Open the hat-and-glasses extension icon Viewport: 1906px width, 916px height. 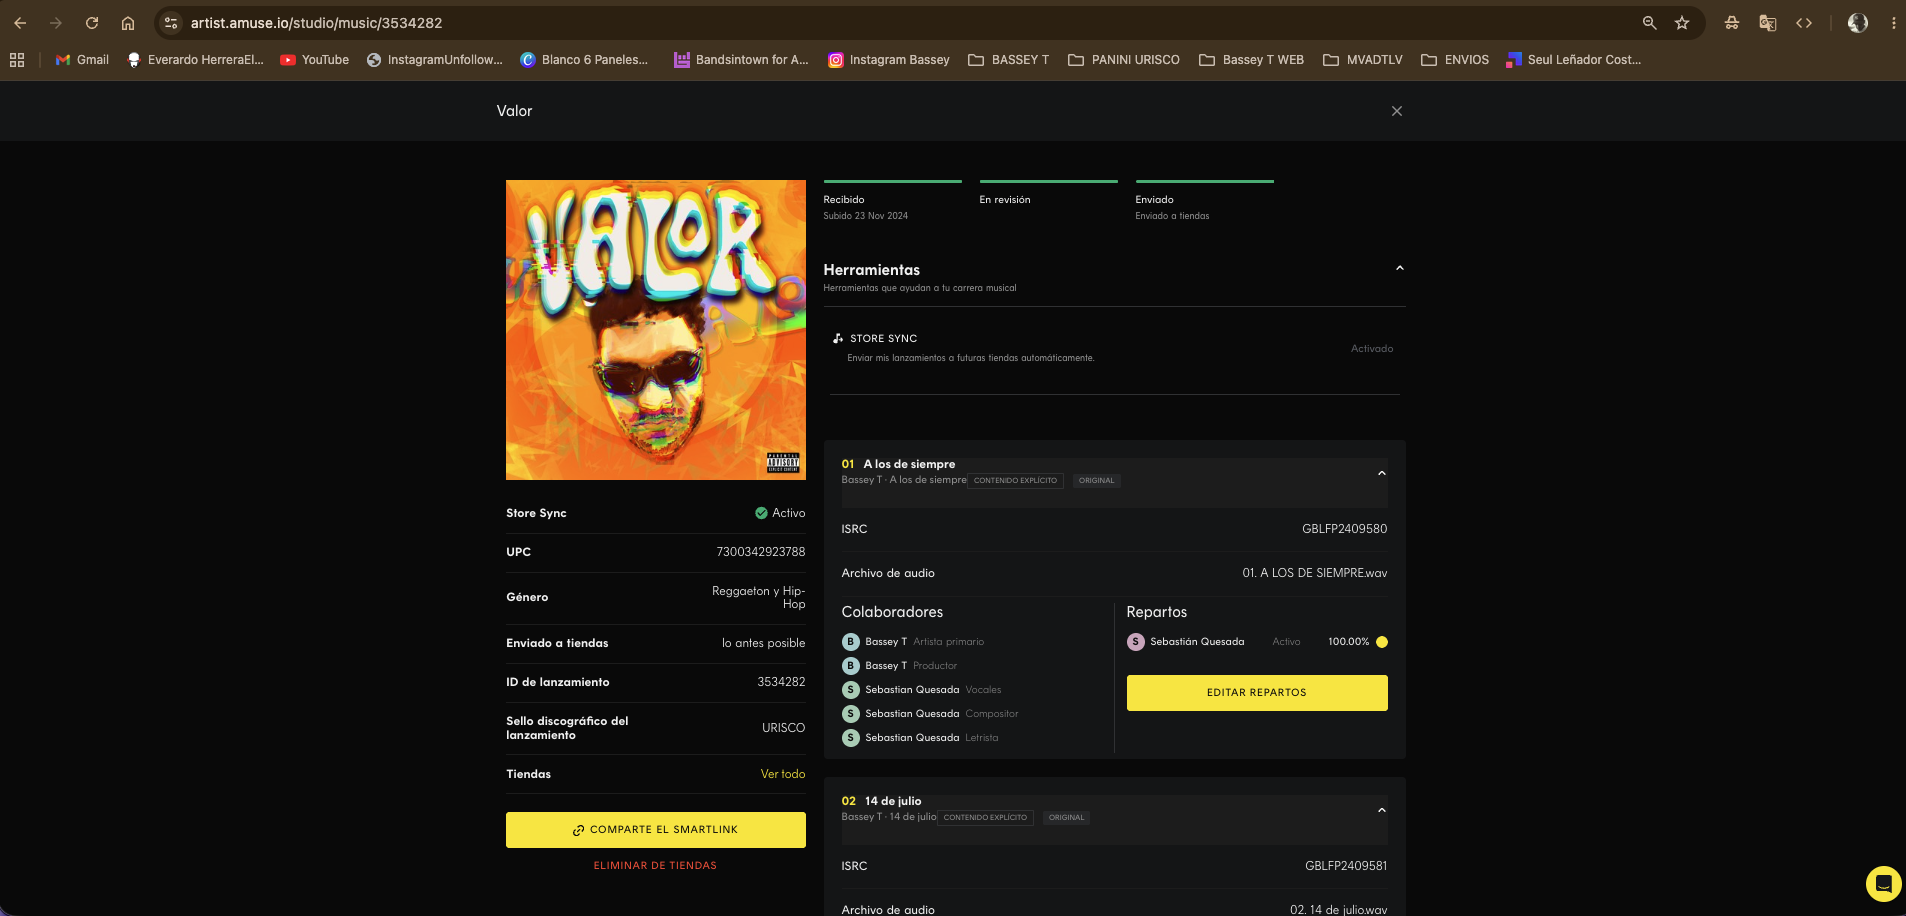click(1732, 23)
